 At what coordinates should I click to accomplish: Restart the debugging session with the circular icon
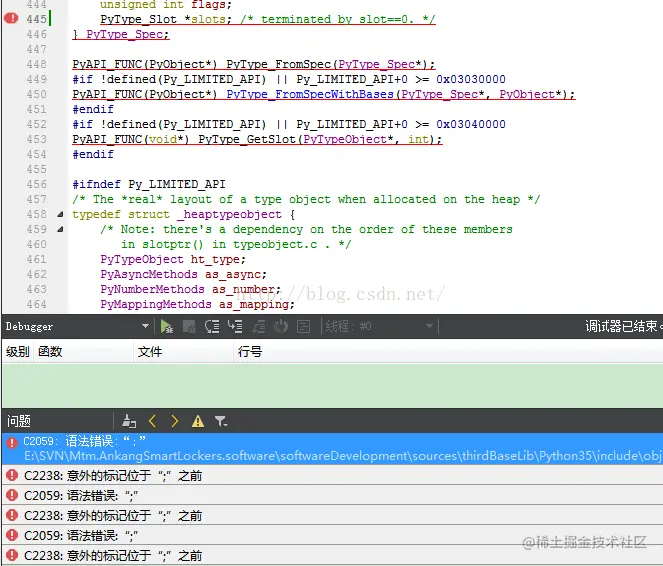tap(281, 326)
